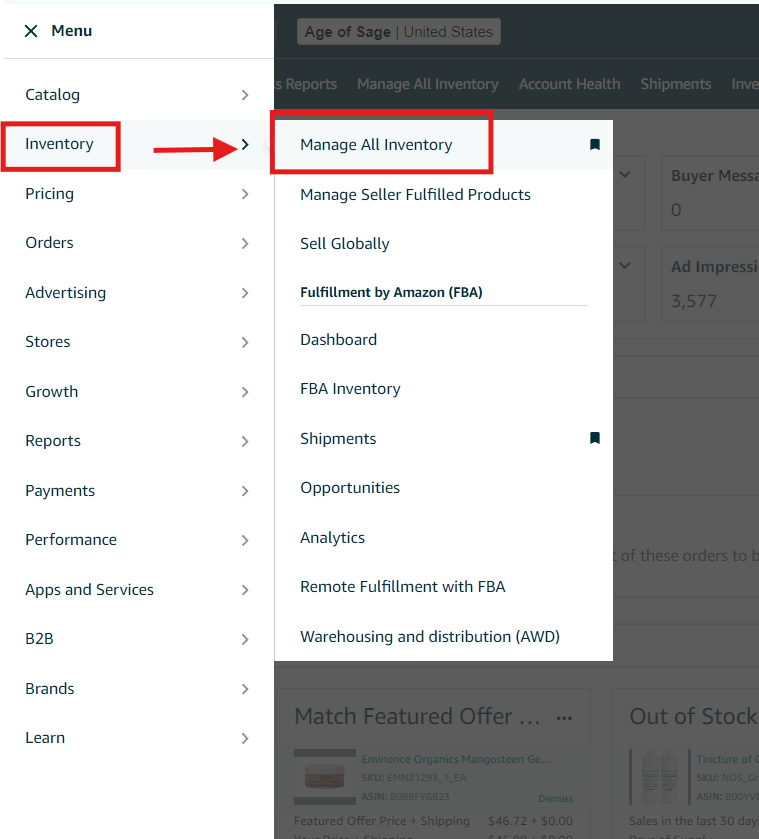Screen dimensions: 759x839
Task: Expand the Orders submenu arrow
Action: 245,243
